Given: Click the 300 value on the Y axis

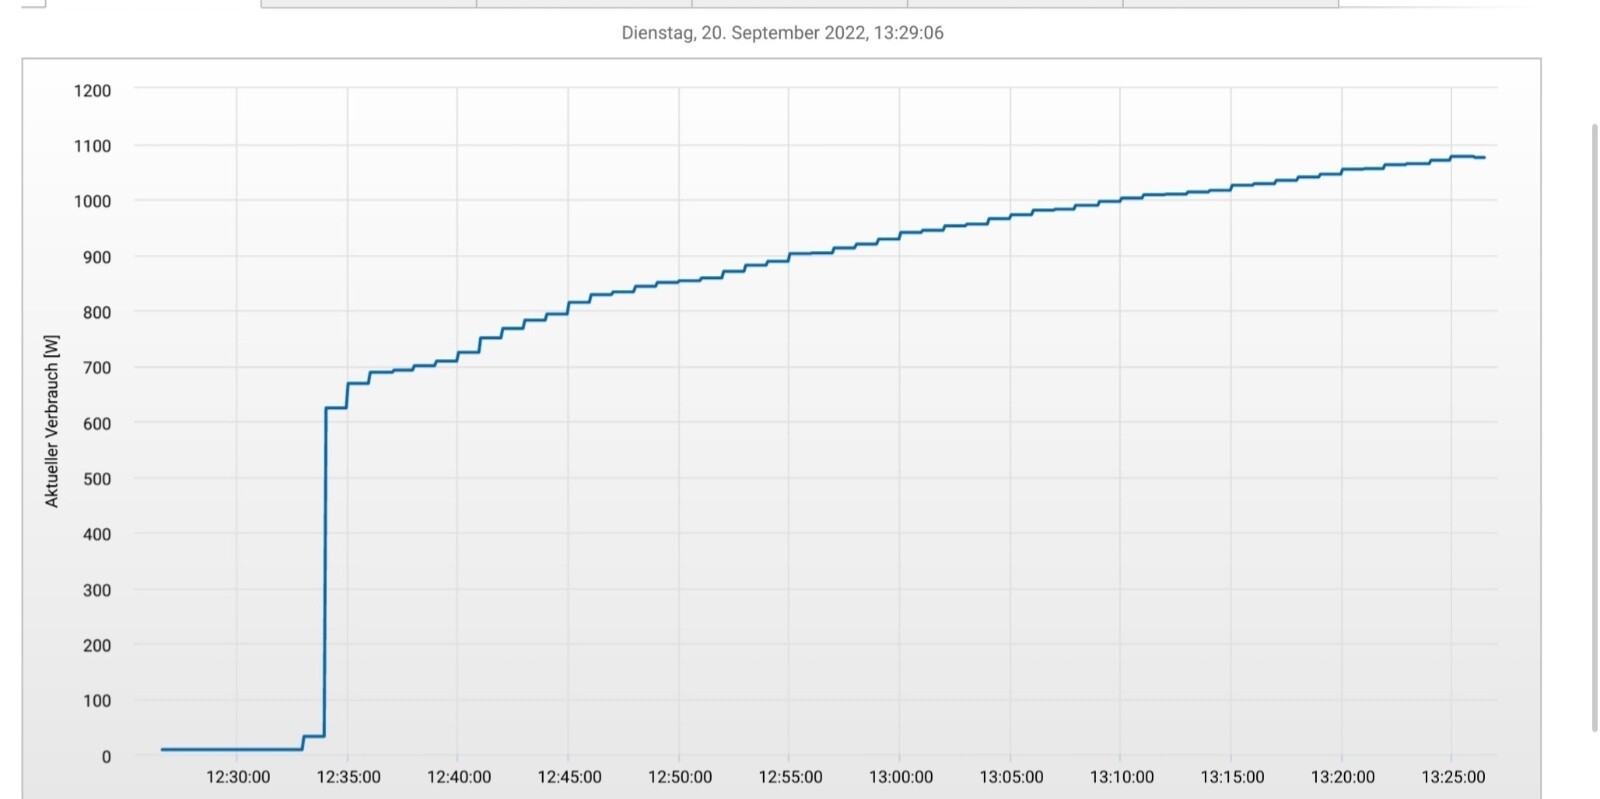Looking at the screenshot, I should click(97, 590).
